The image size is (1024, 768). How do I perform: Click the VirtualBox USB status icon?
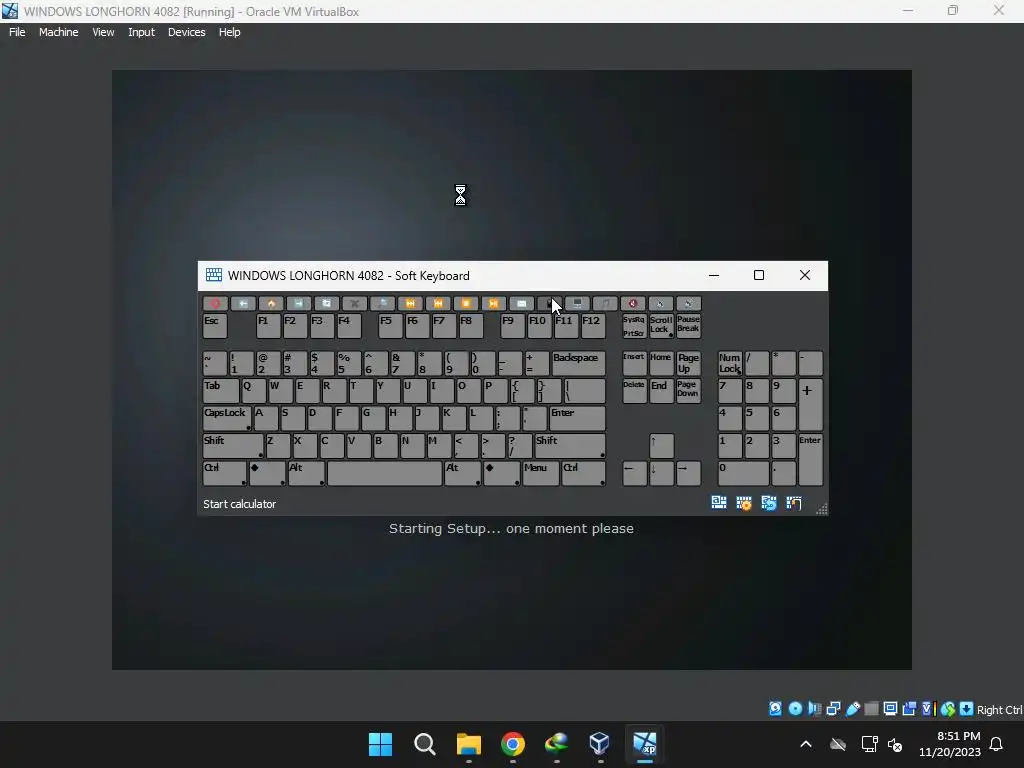click(x=852, y=709)
